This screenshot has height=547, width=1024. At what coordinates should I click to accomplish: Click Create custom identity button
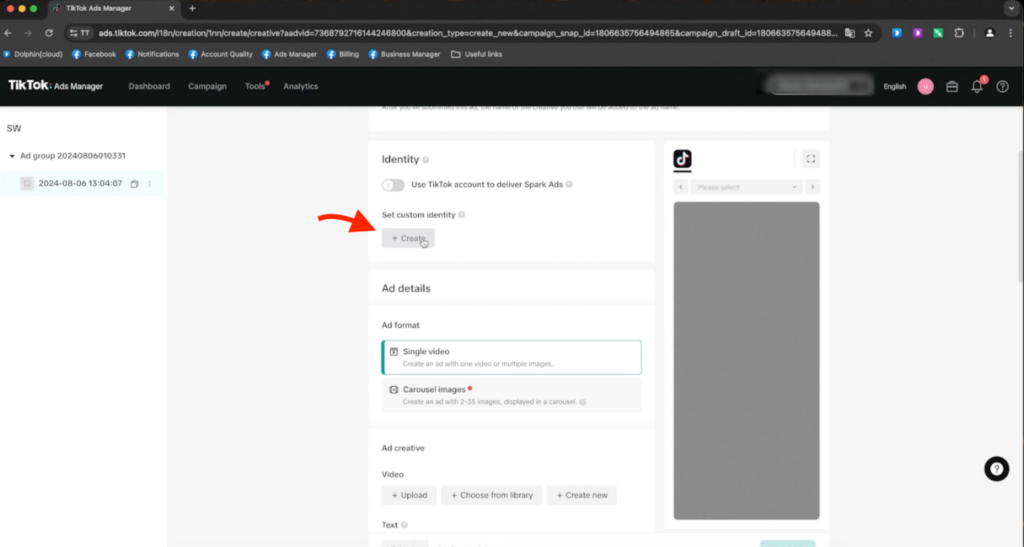(408, 238)
